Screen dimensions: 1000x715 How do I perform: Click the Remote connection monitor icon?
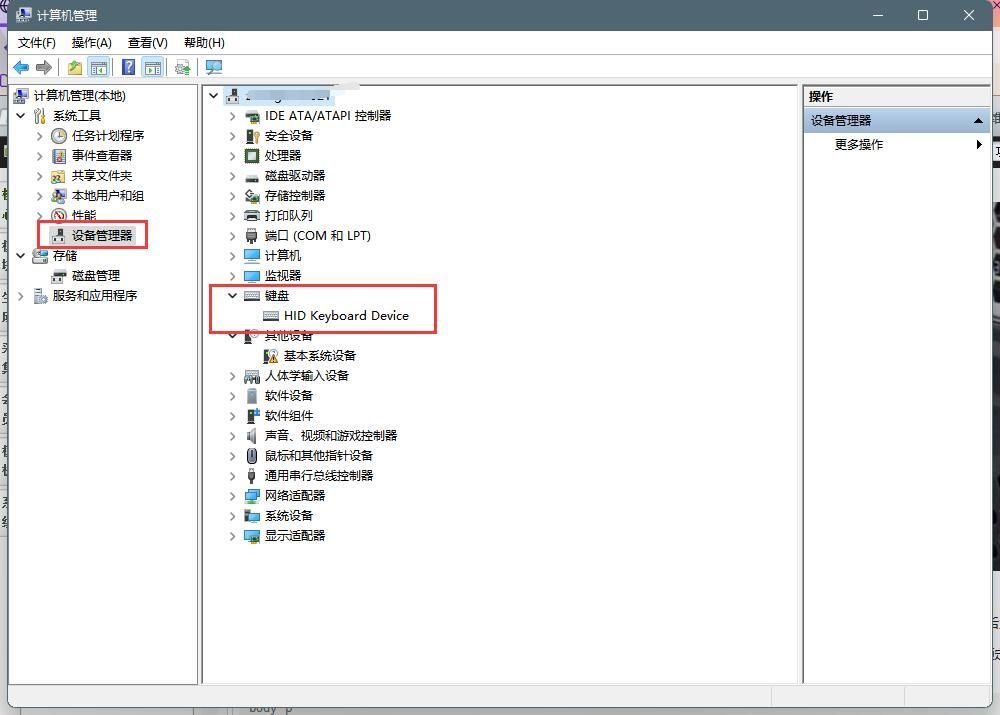[213, 66]
